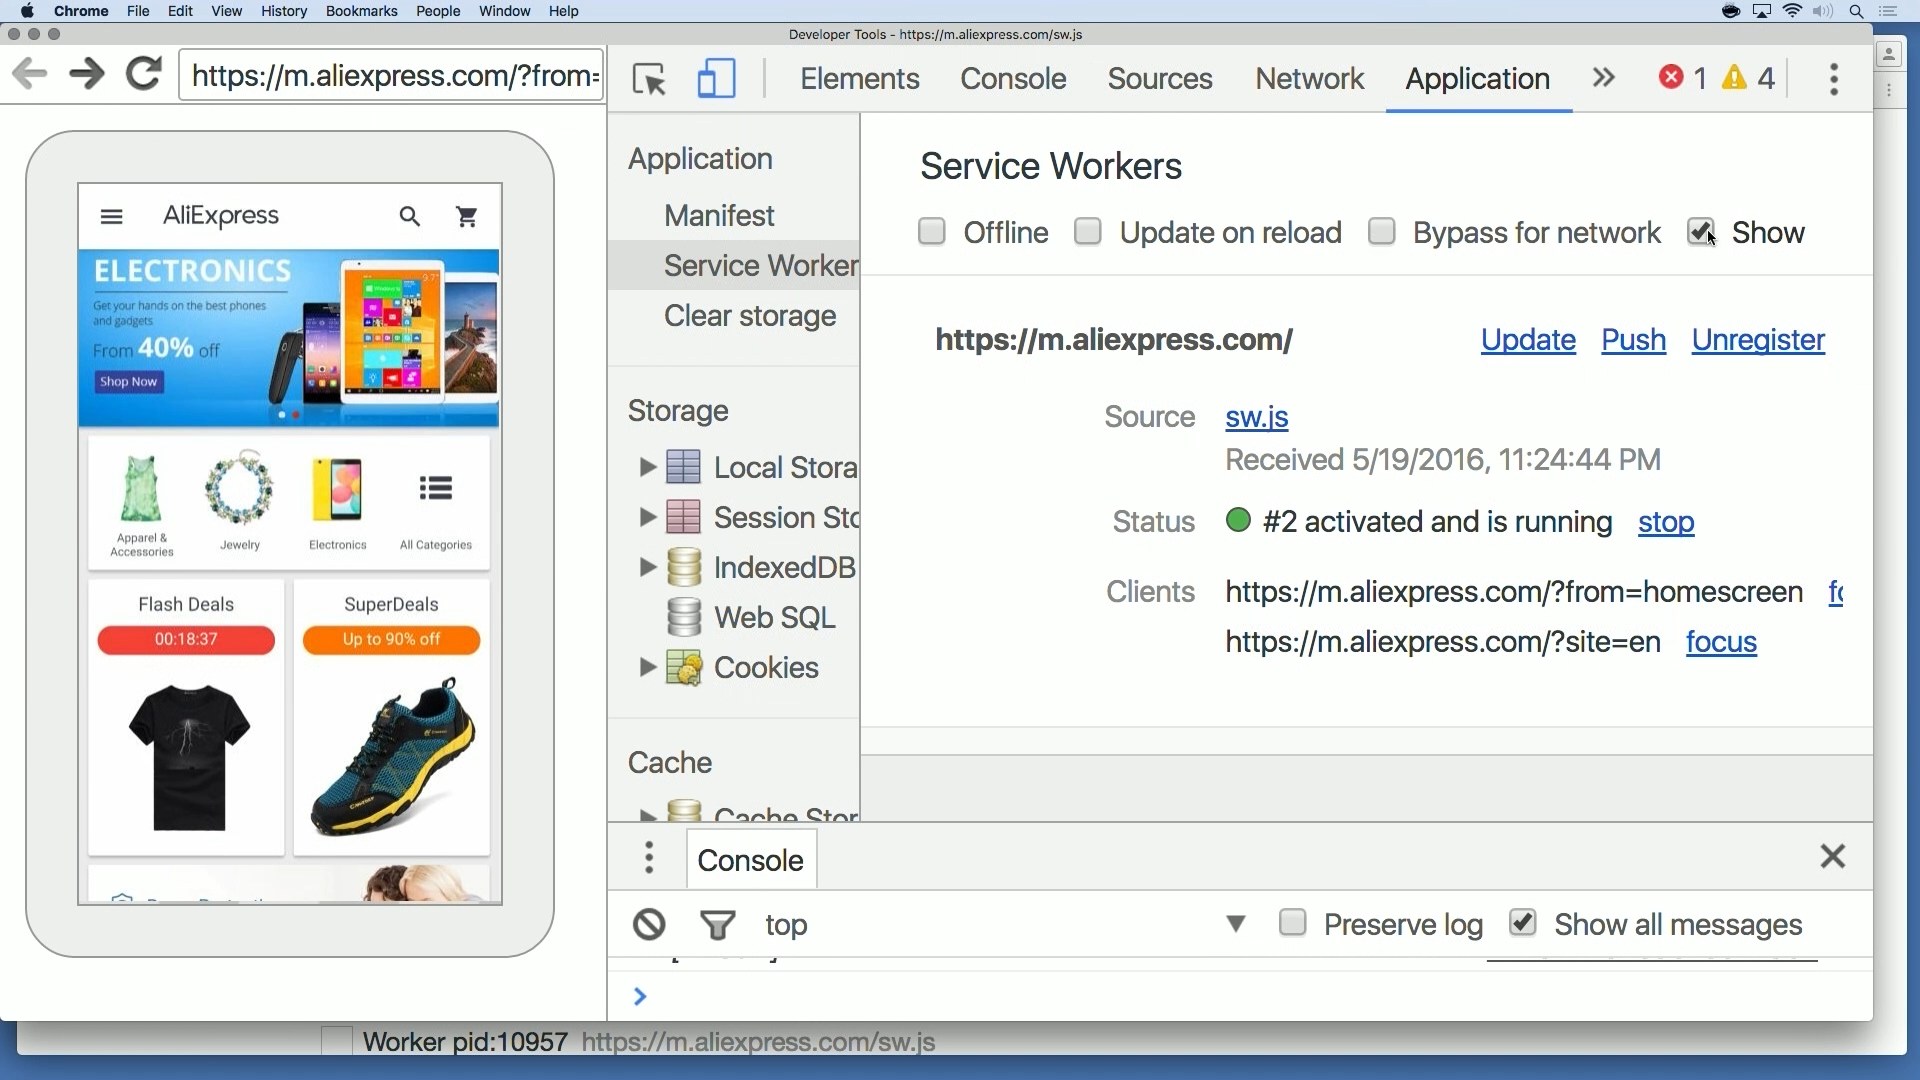1920x1080 pixels.
Task: Open the All Categories list icon
Action: coord(436,488)
